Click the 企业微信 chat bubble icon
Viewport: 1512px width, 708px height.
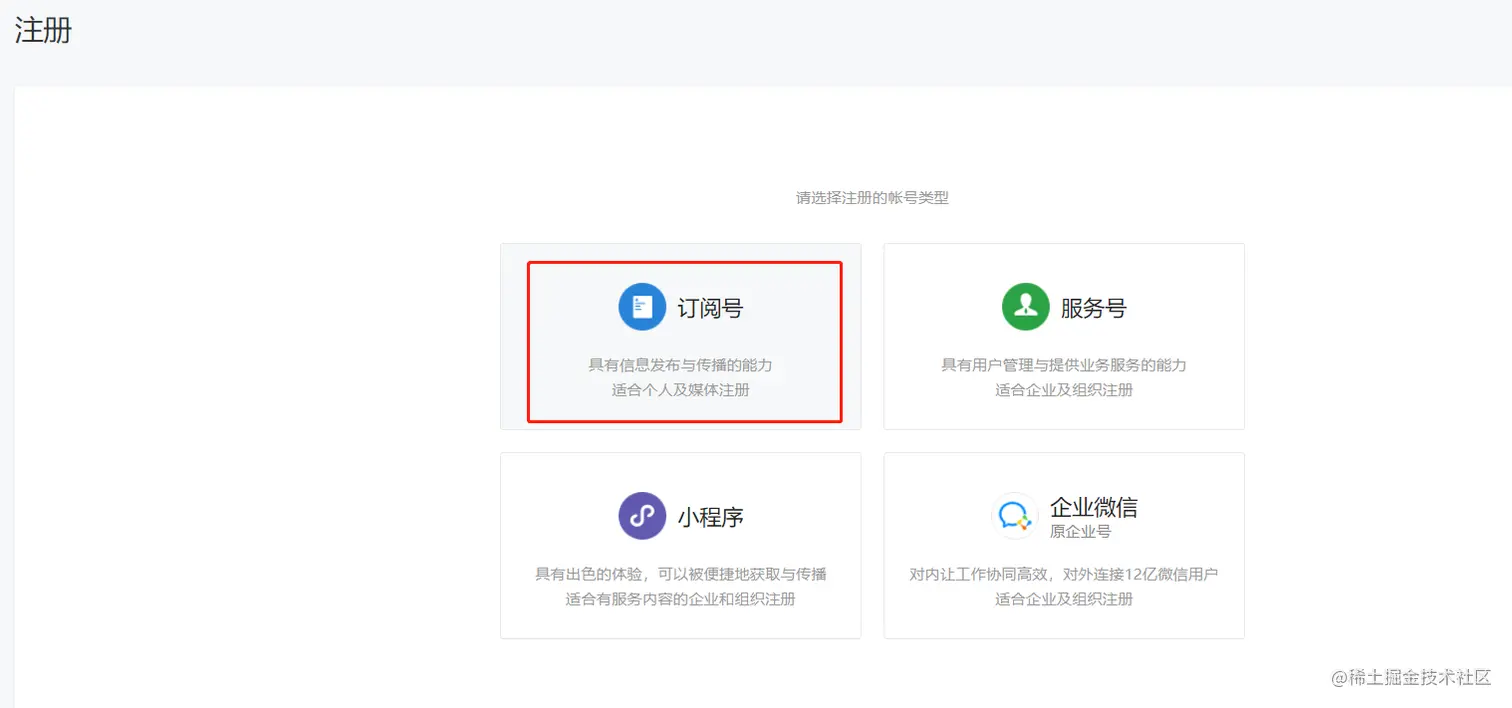tap(1015, 516)
